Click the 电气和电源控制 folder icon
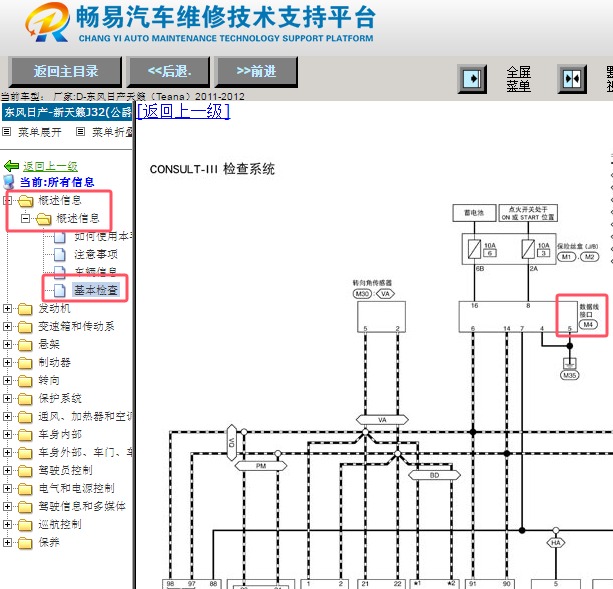Image resolution: width=613 pixels, height=589 pixels. click(x=25, y=489)
